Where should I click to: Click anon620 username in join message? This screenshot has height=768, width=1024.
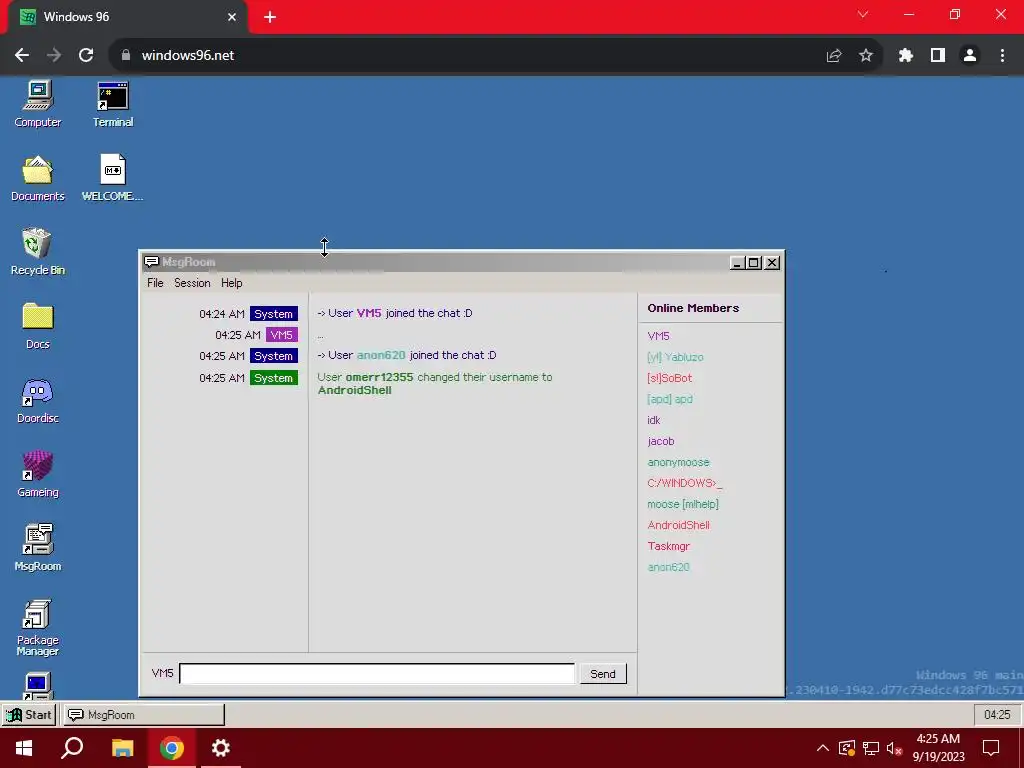[x=381, y=355]
